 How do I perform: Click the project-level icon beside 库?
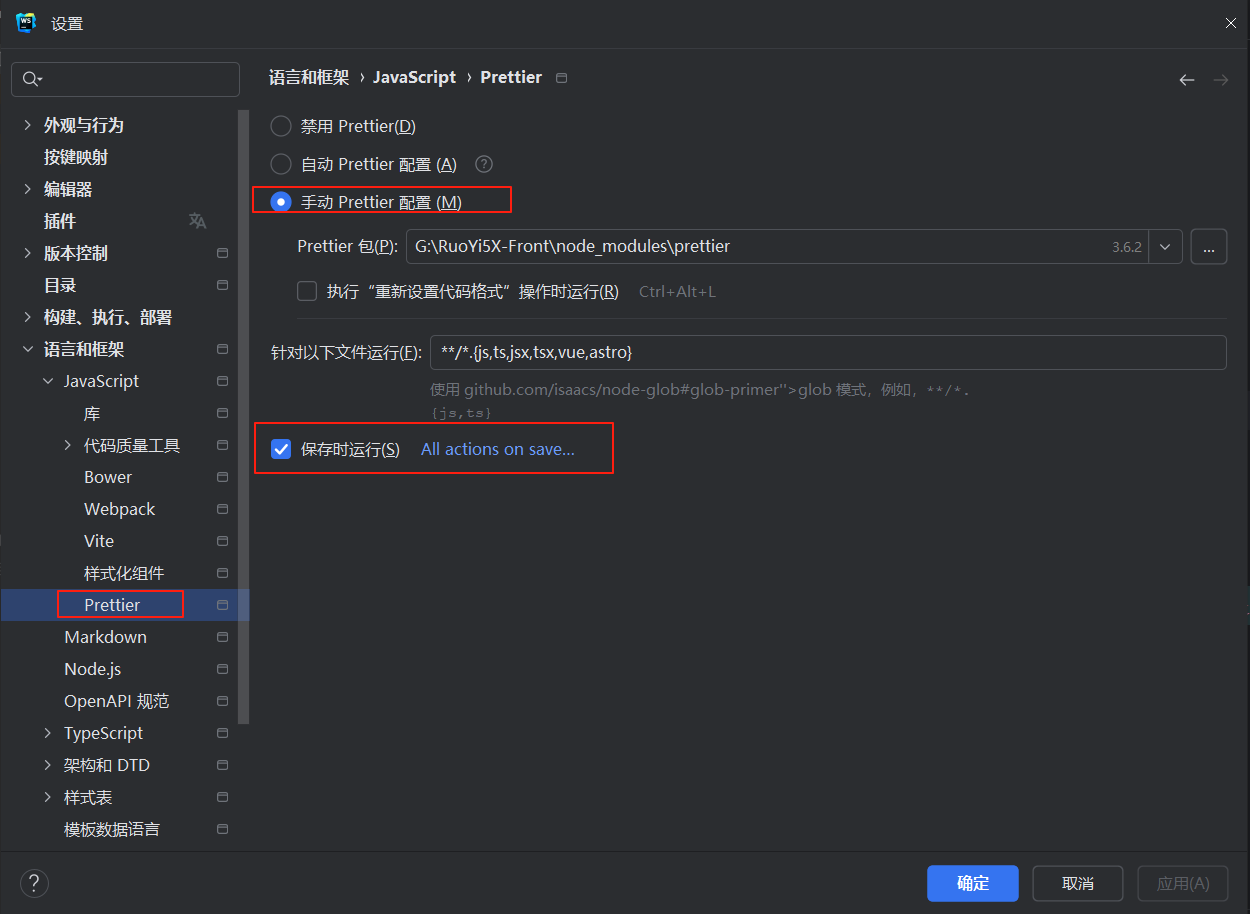(223, 413)
